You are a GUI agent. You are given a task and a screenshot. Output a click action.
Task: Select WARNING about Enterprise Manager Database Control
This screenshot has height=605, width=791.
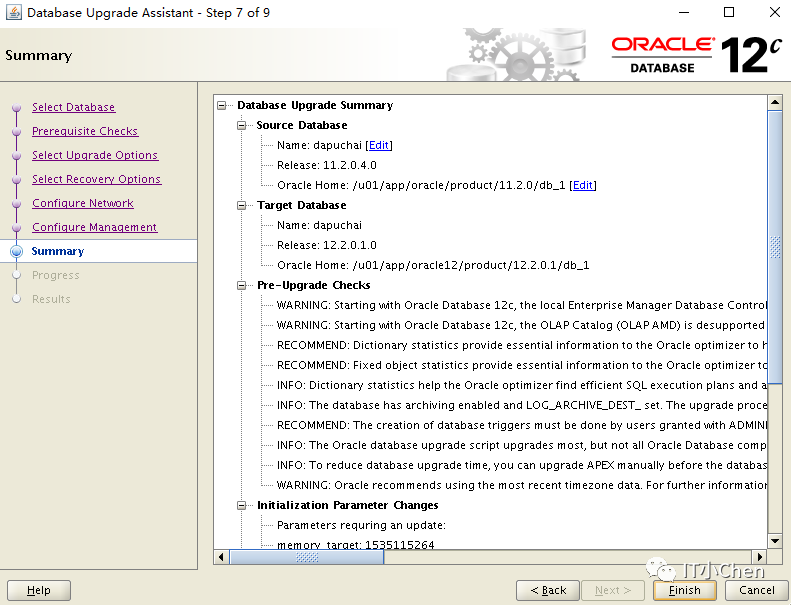(522, 305)
